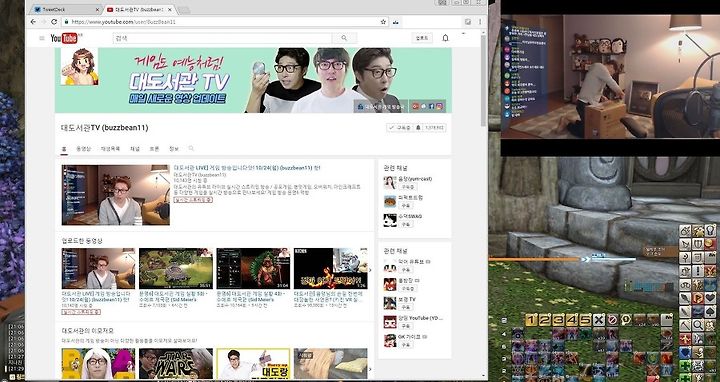This screenshot has height=382, width=720.
Task: Click the X marker in game hotbar
Action: (599, 320)
